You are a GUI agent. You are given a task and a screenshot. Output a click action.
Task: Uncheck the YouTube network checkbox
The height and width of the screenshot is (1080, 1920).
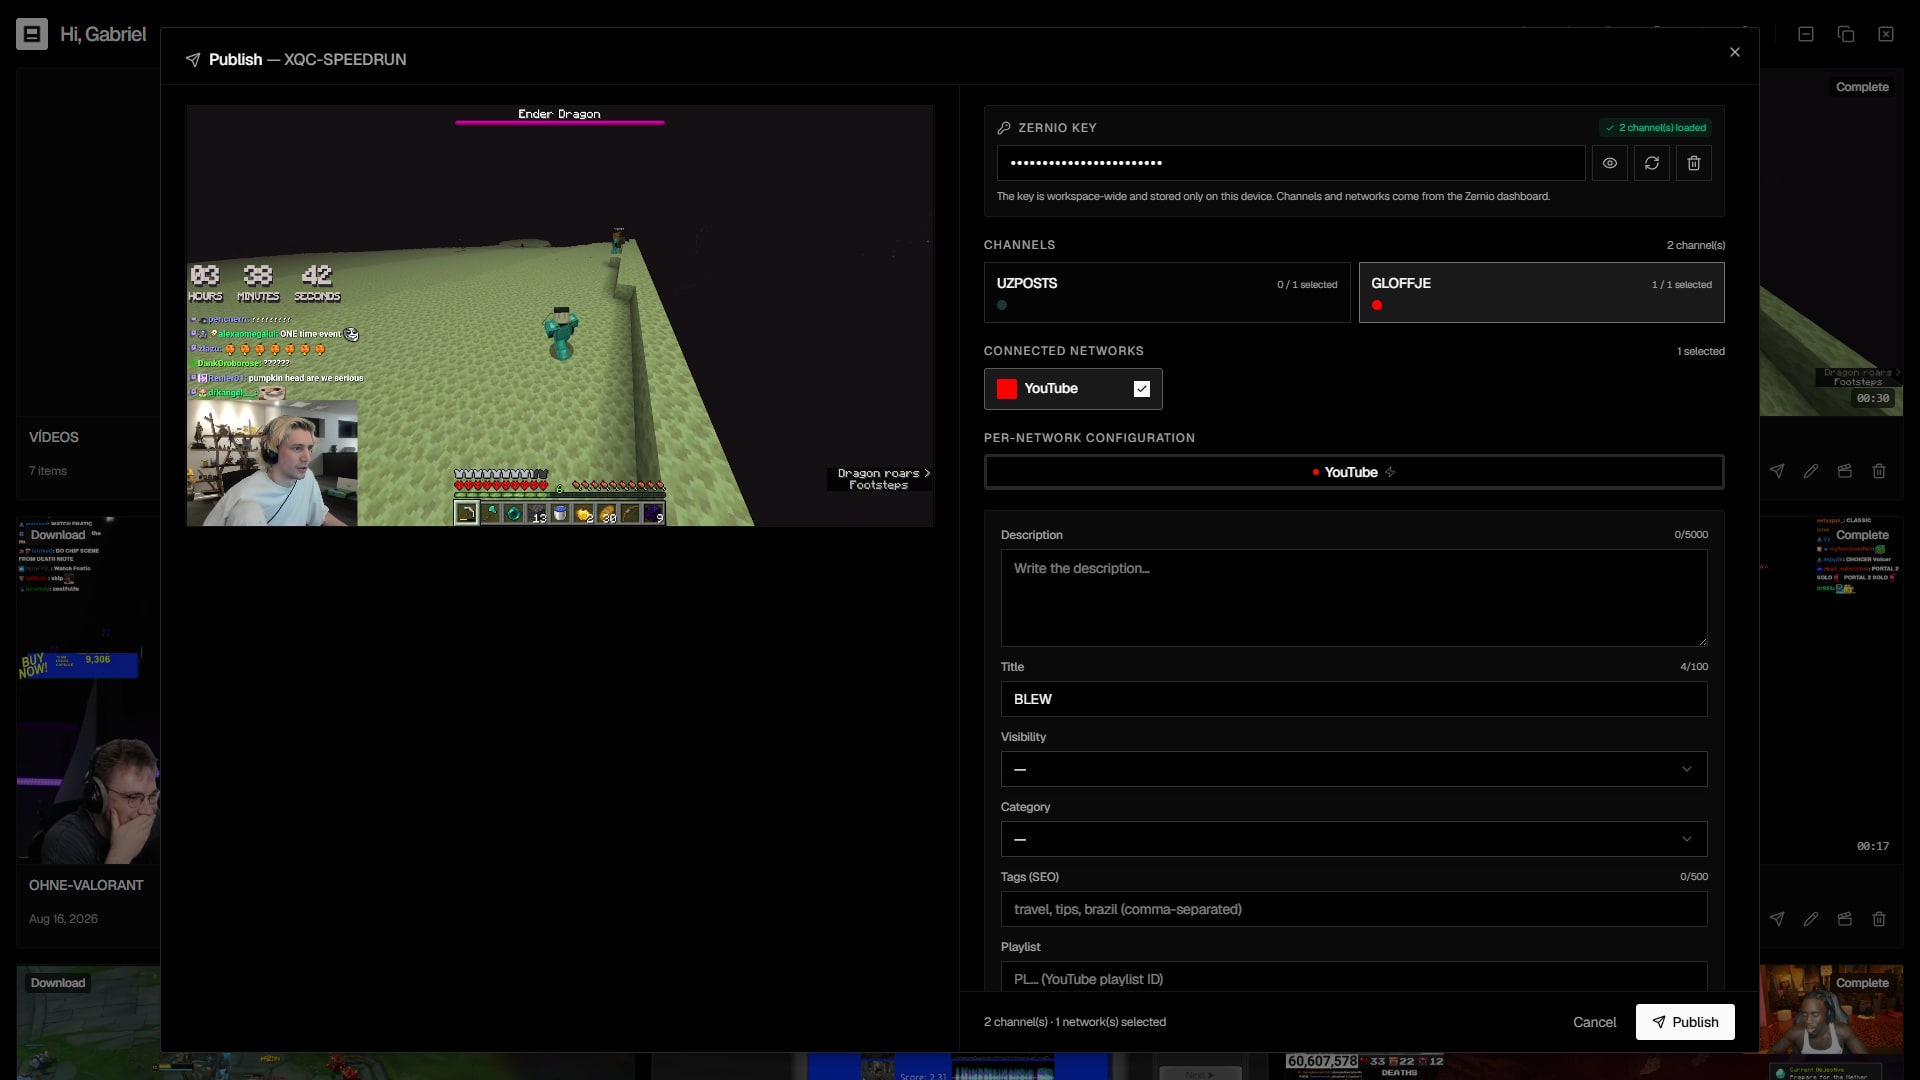[1142, 389]
